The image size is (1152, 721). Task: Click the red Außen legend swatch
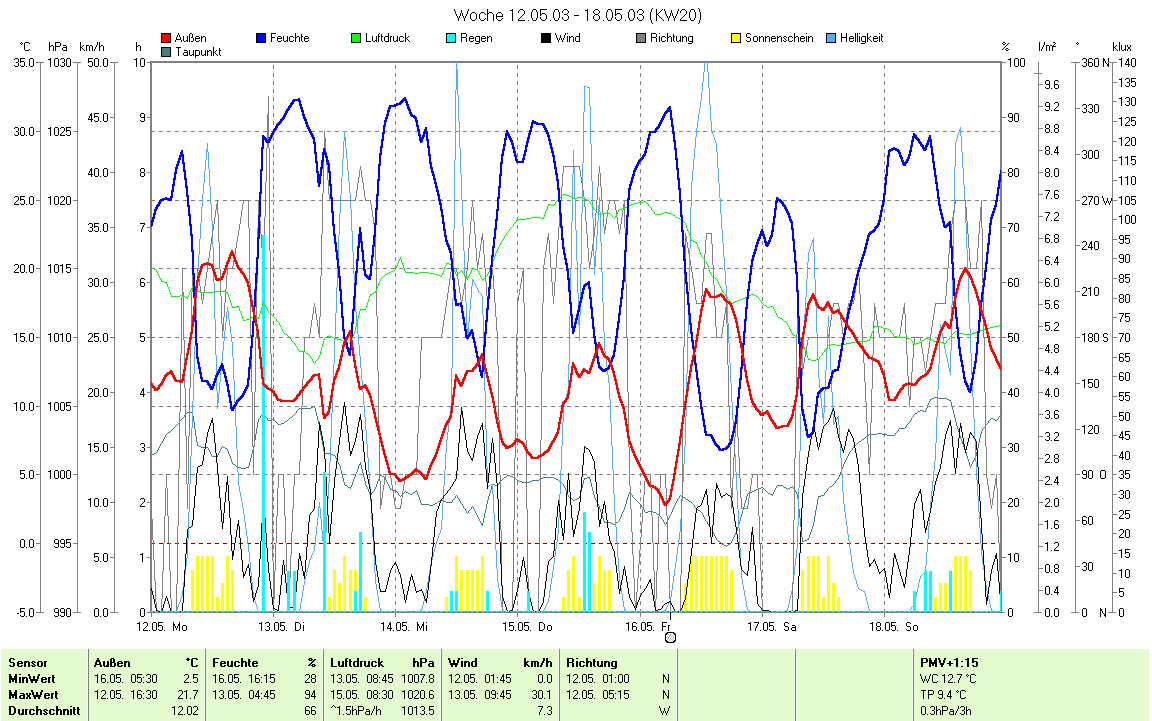pos(166,38)
